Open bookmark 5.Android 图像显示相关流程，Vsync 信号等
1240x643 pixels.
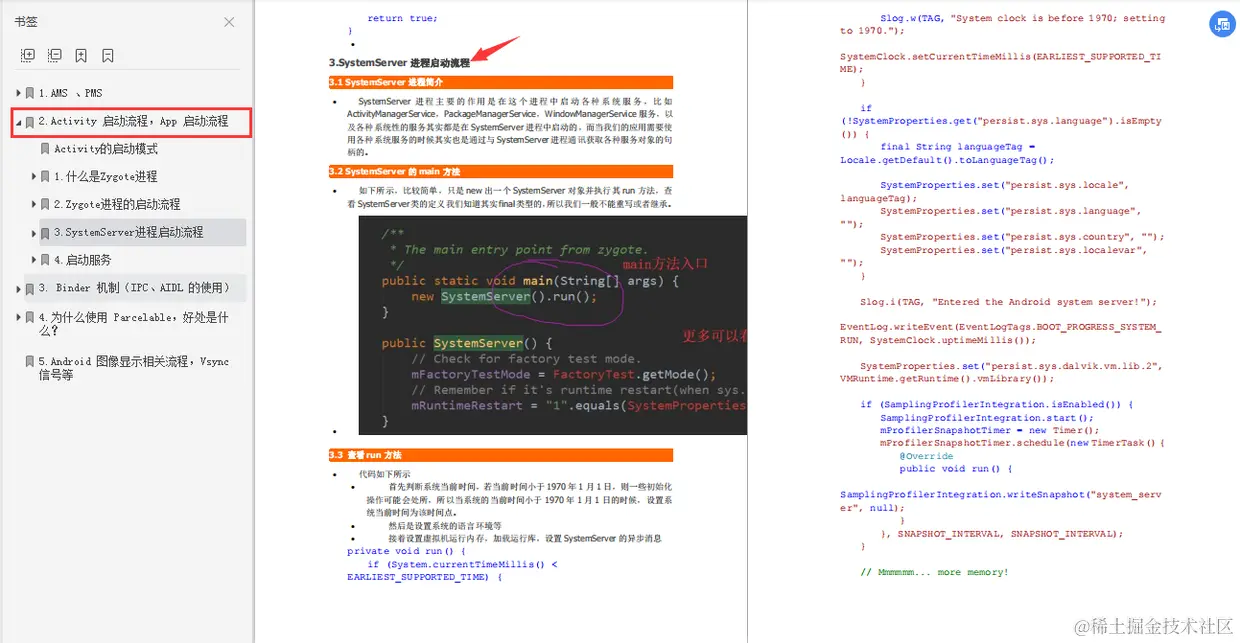click(x=133, y=368)
